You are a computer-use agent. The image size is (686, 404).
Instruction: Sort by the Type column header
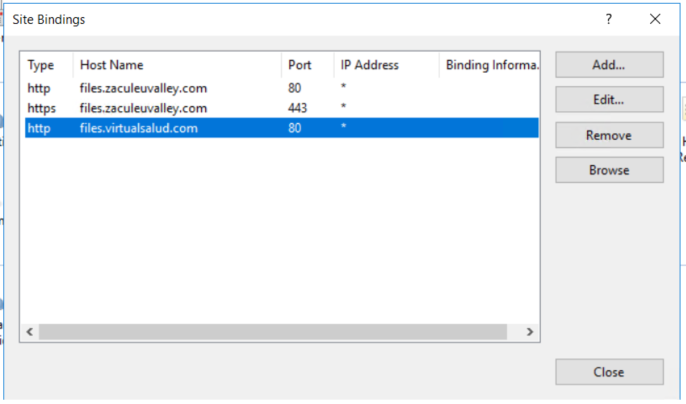coord(47,65)
